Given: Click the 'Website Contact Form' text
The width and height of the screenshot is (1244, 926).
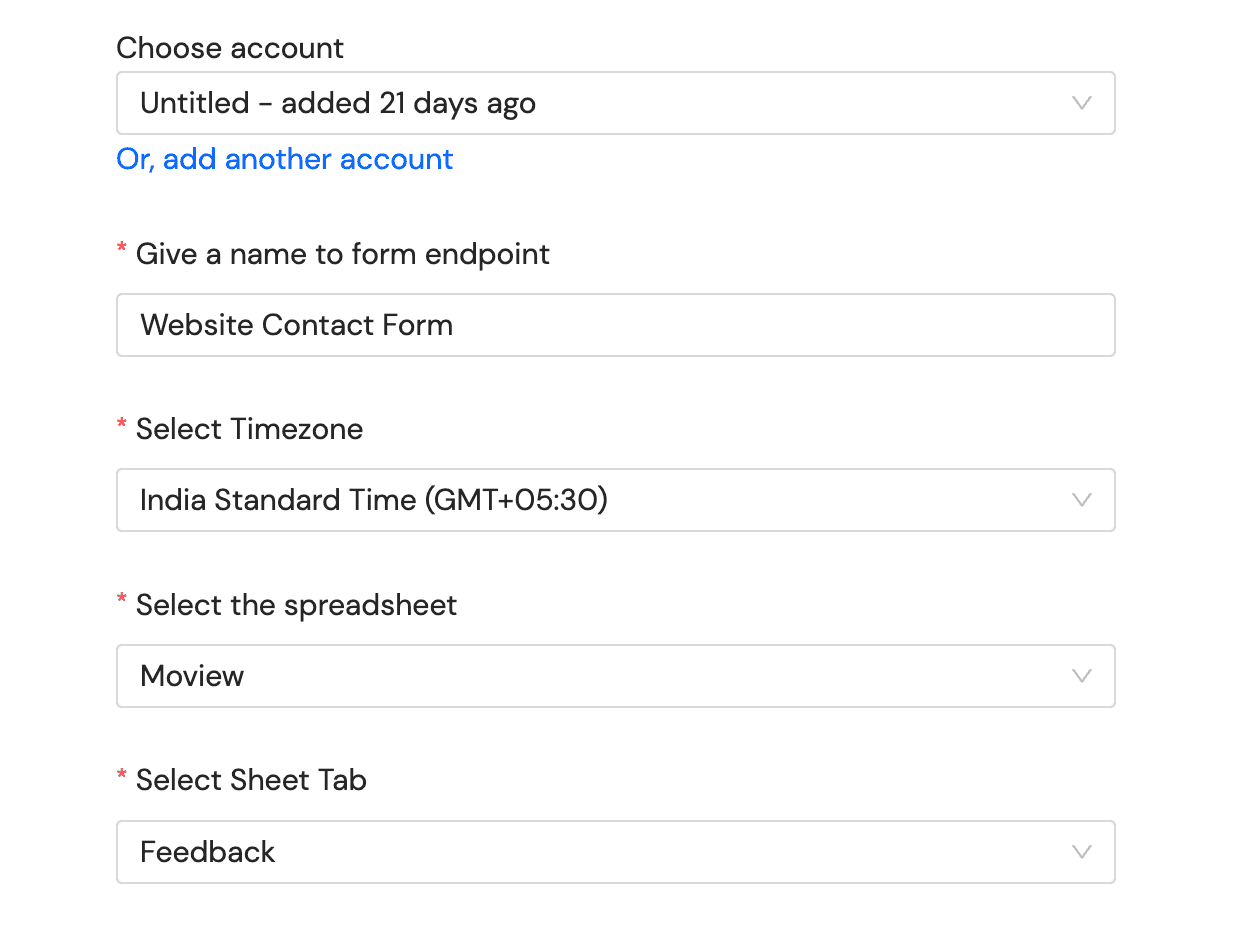Looking at the screenshot, I should [296, 325].
